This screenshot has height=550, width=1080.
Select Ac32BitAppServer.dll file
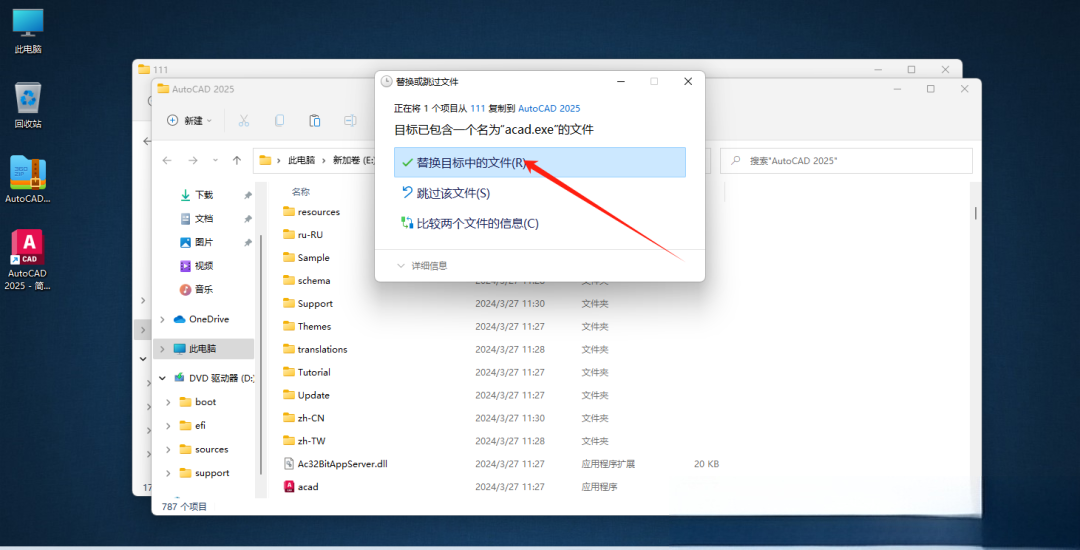coord(342,464)
